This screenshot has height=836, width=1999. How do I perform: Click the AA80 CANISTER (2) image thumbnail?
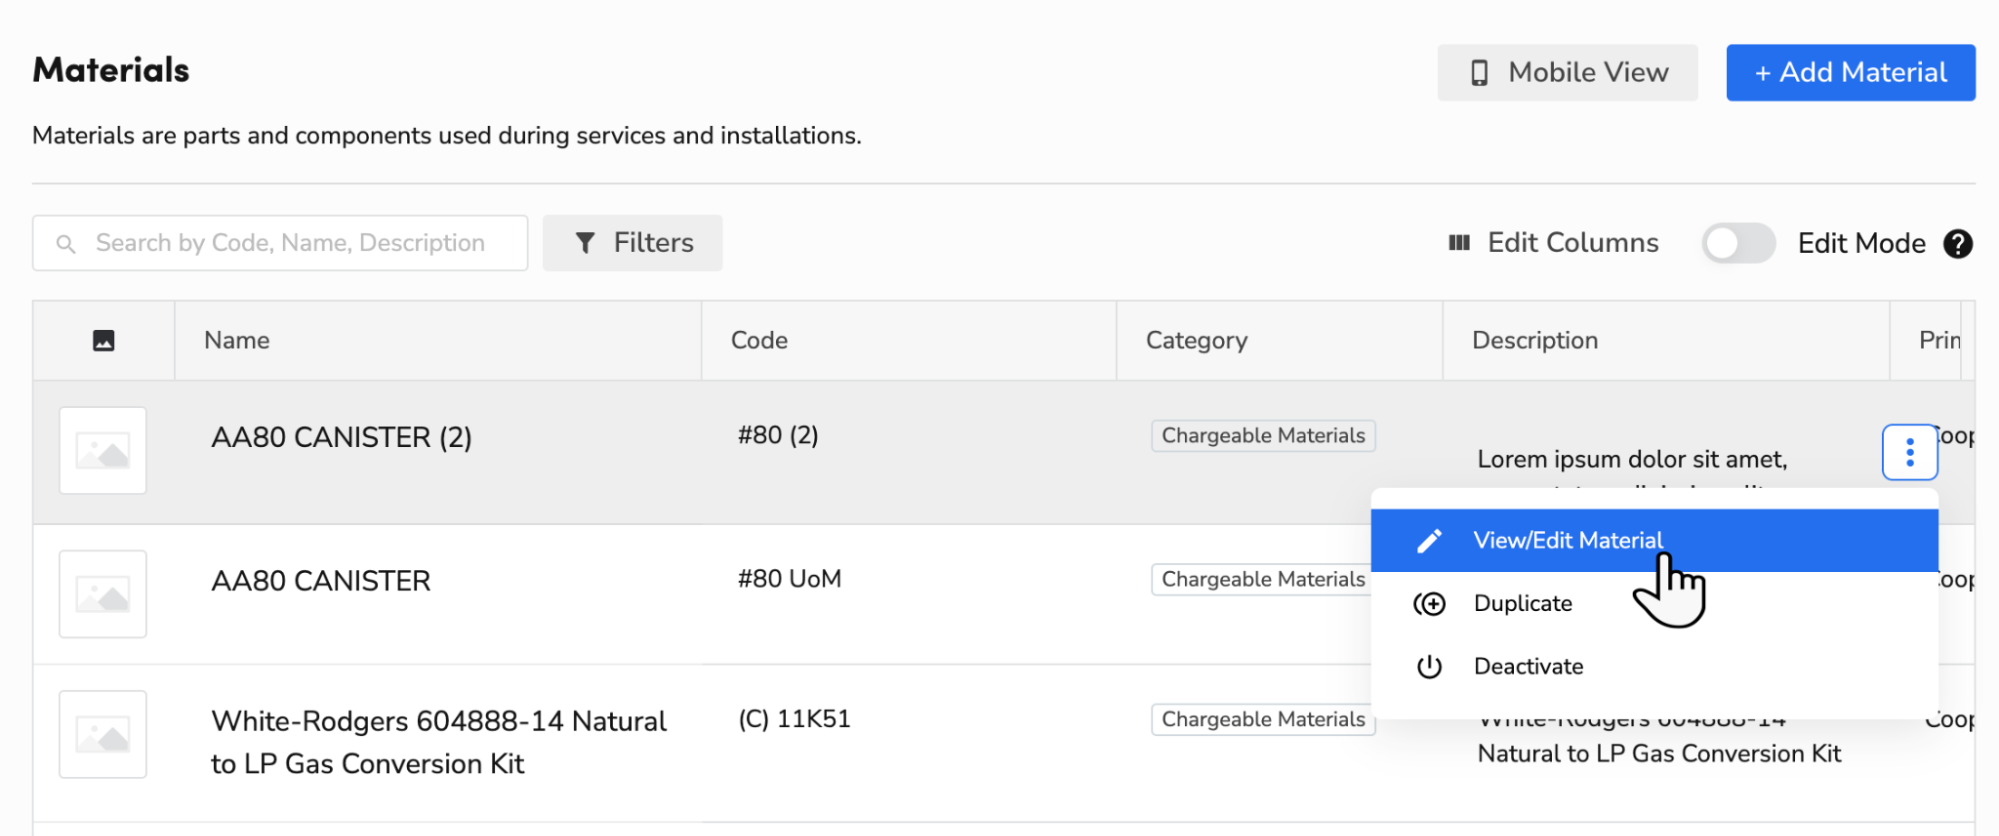(x=103, y=450)
